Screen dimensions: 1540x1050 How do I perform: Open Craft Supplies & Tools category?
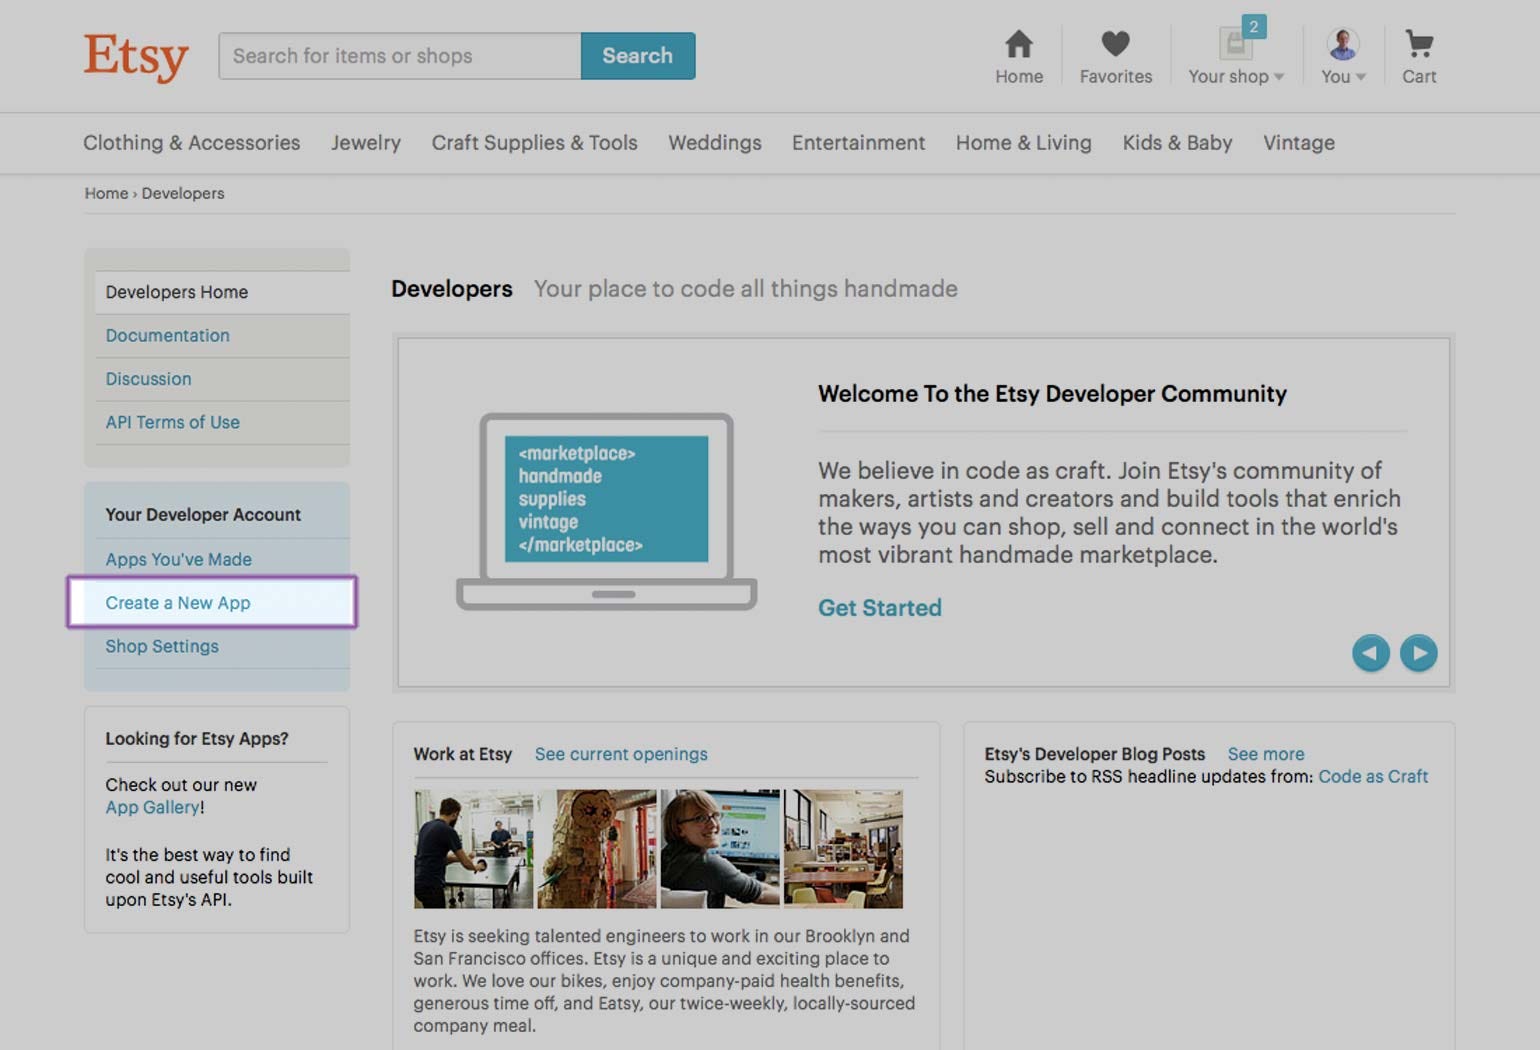click(x=534, y=143)
